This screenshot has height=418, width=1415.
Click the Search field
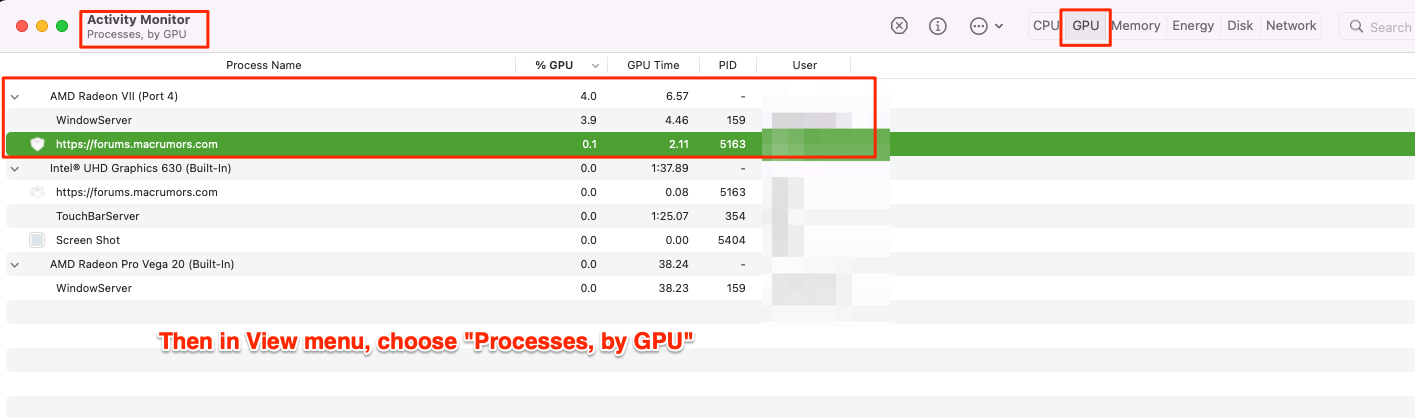pos(1380,27)
